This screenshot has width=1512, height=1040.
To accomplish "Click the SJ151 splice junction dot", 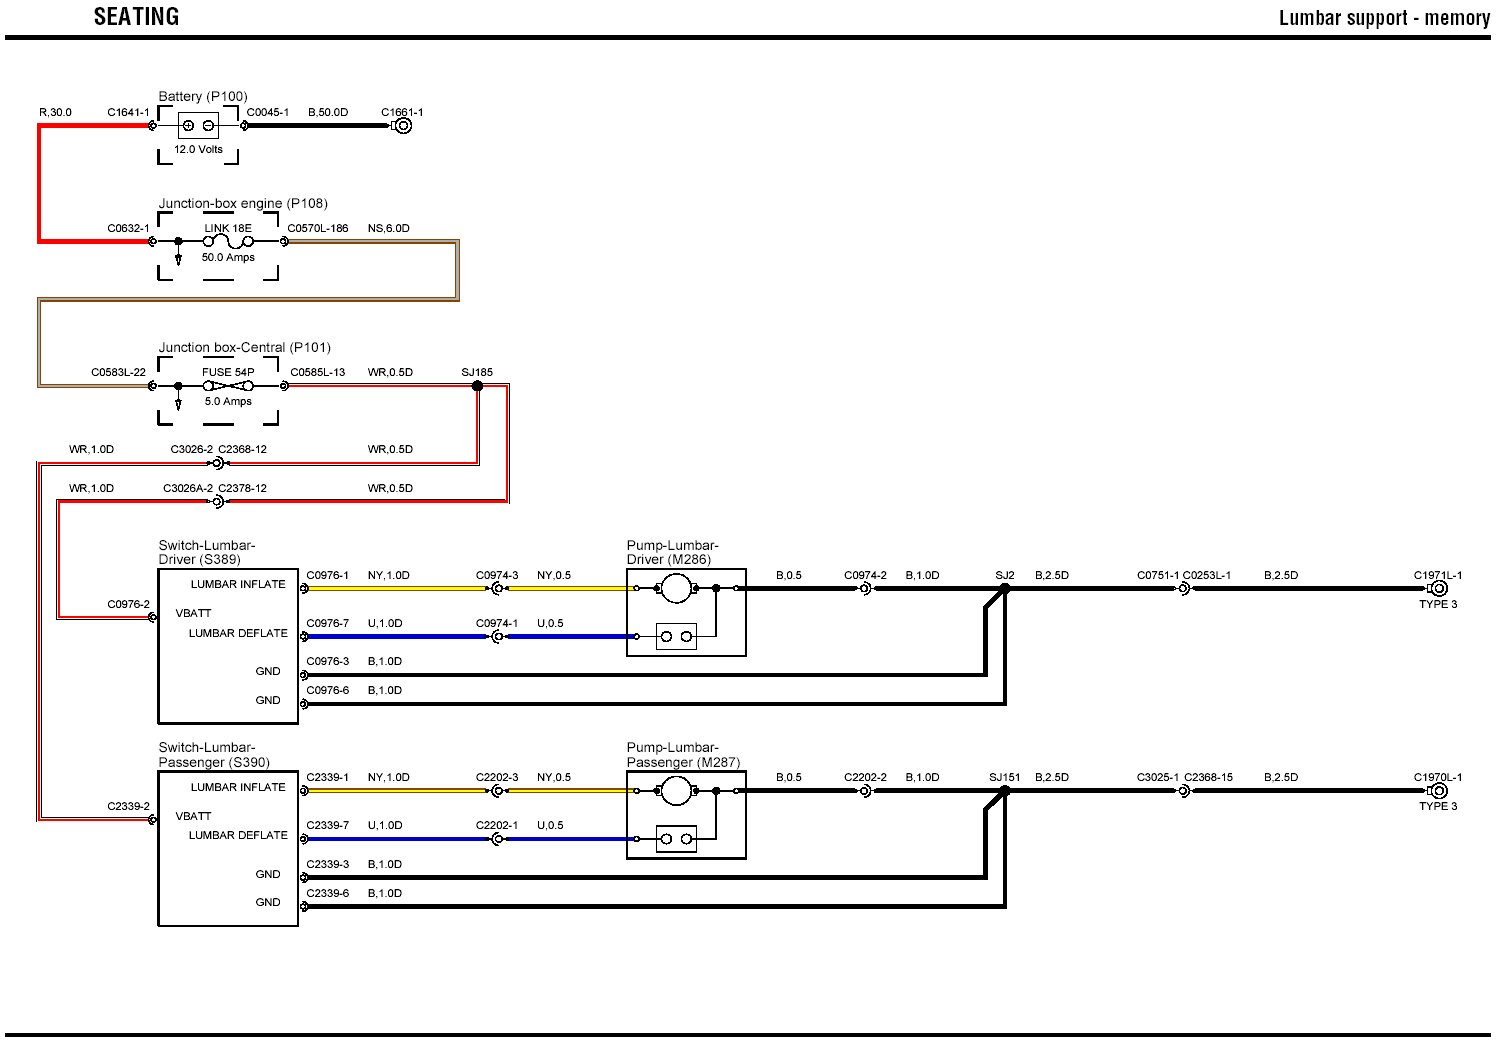I will pos(1005,791).
